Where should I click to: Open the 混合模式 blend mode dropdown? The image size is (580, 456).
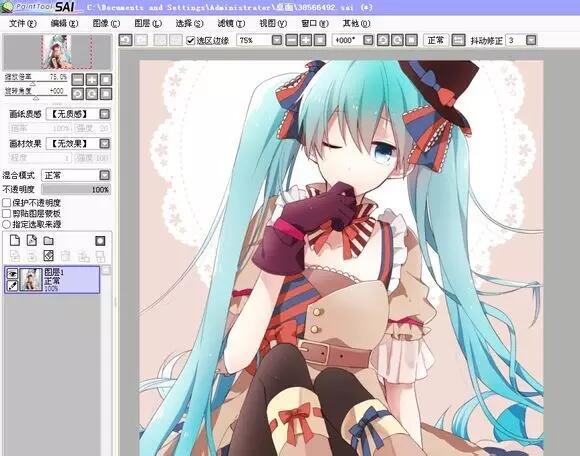[105, 175]
